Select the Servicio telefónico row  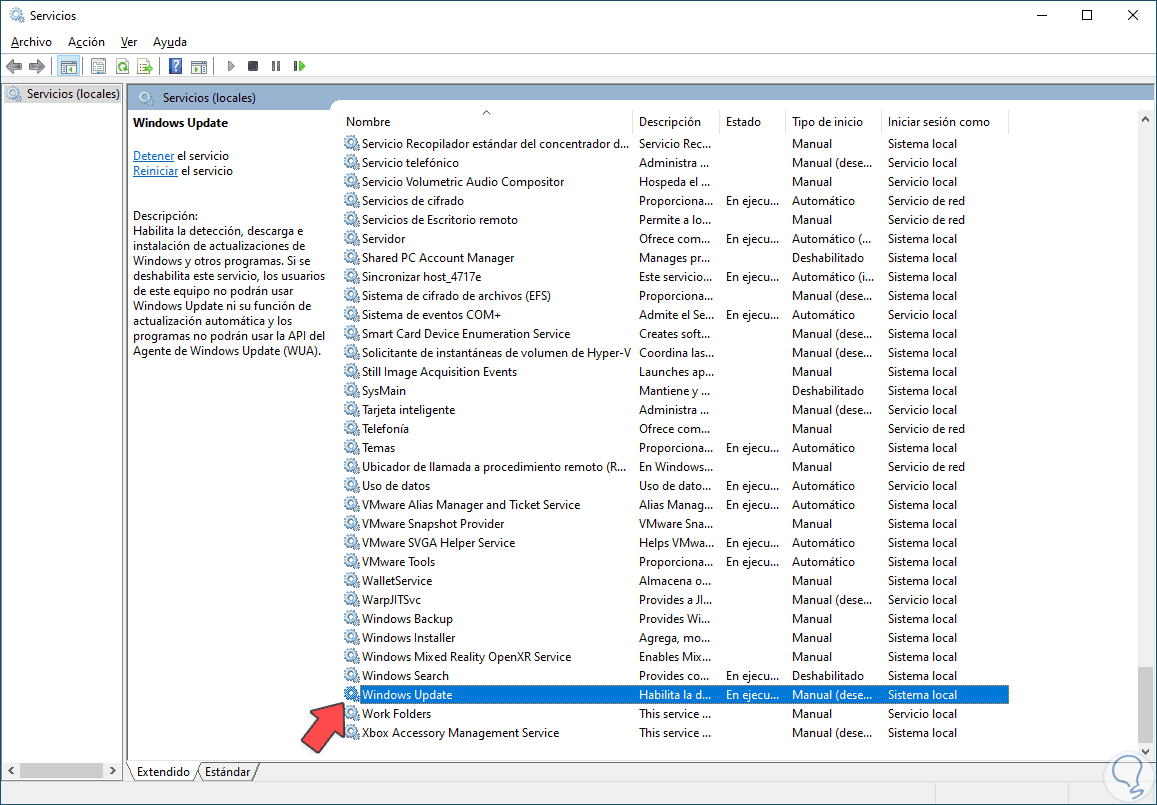click(x=676, y=162)
